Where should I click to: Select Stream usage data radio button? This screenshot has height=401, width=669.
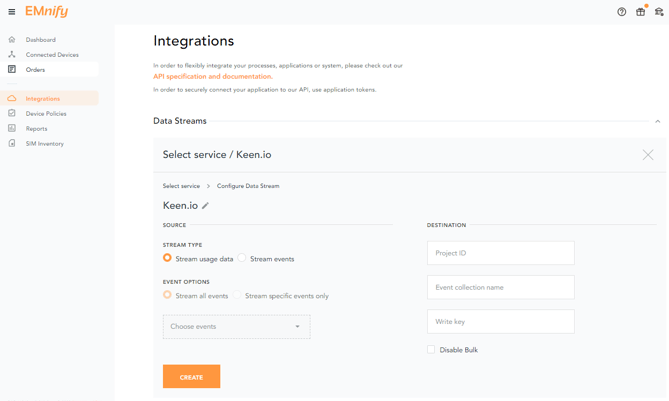point(167,258)
